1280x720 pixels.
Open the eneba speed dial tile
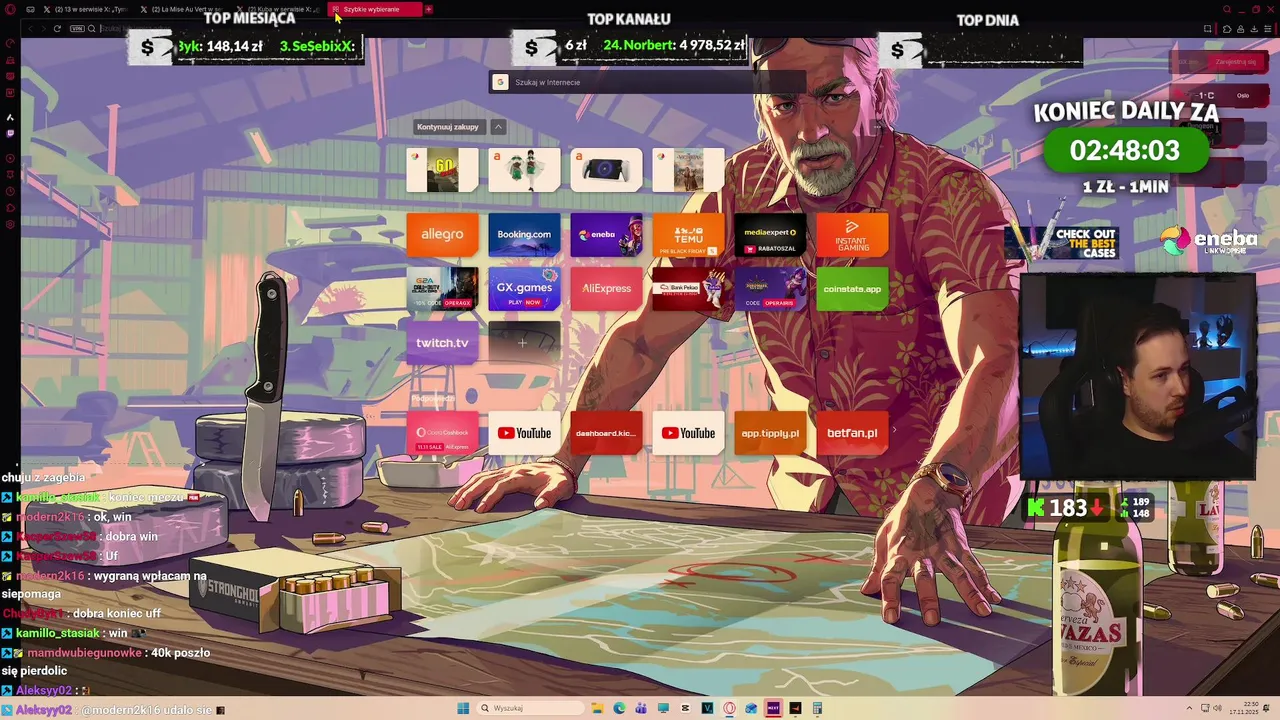tap(606, 234)
